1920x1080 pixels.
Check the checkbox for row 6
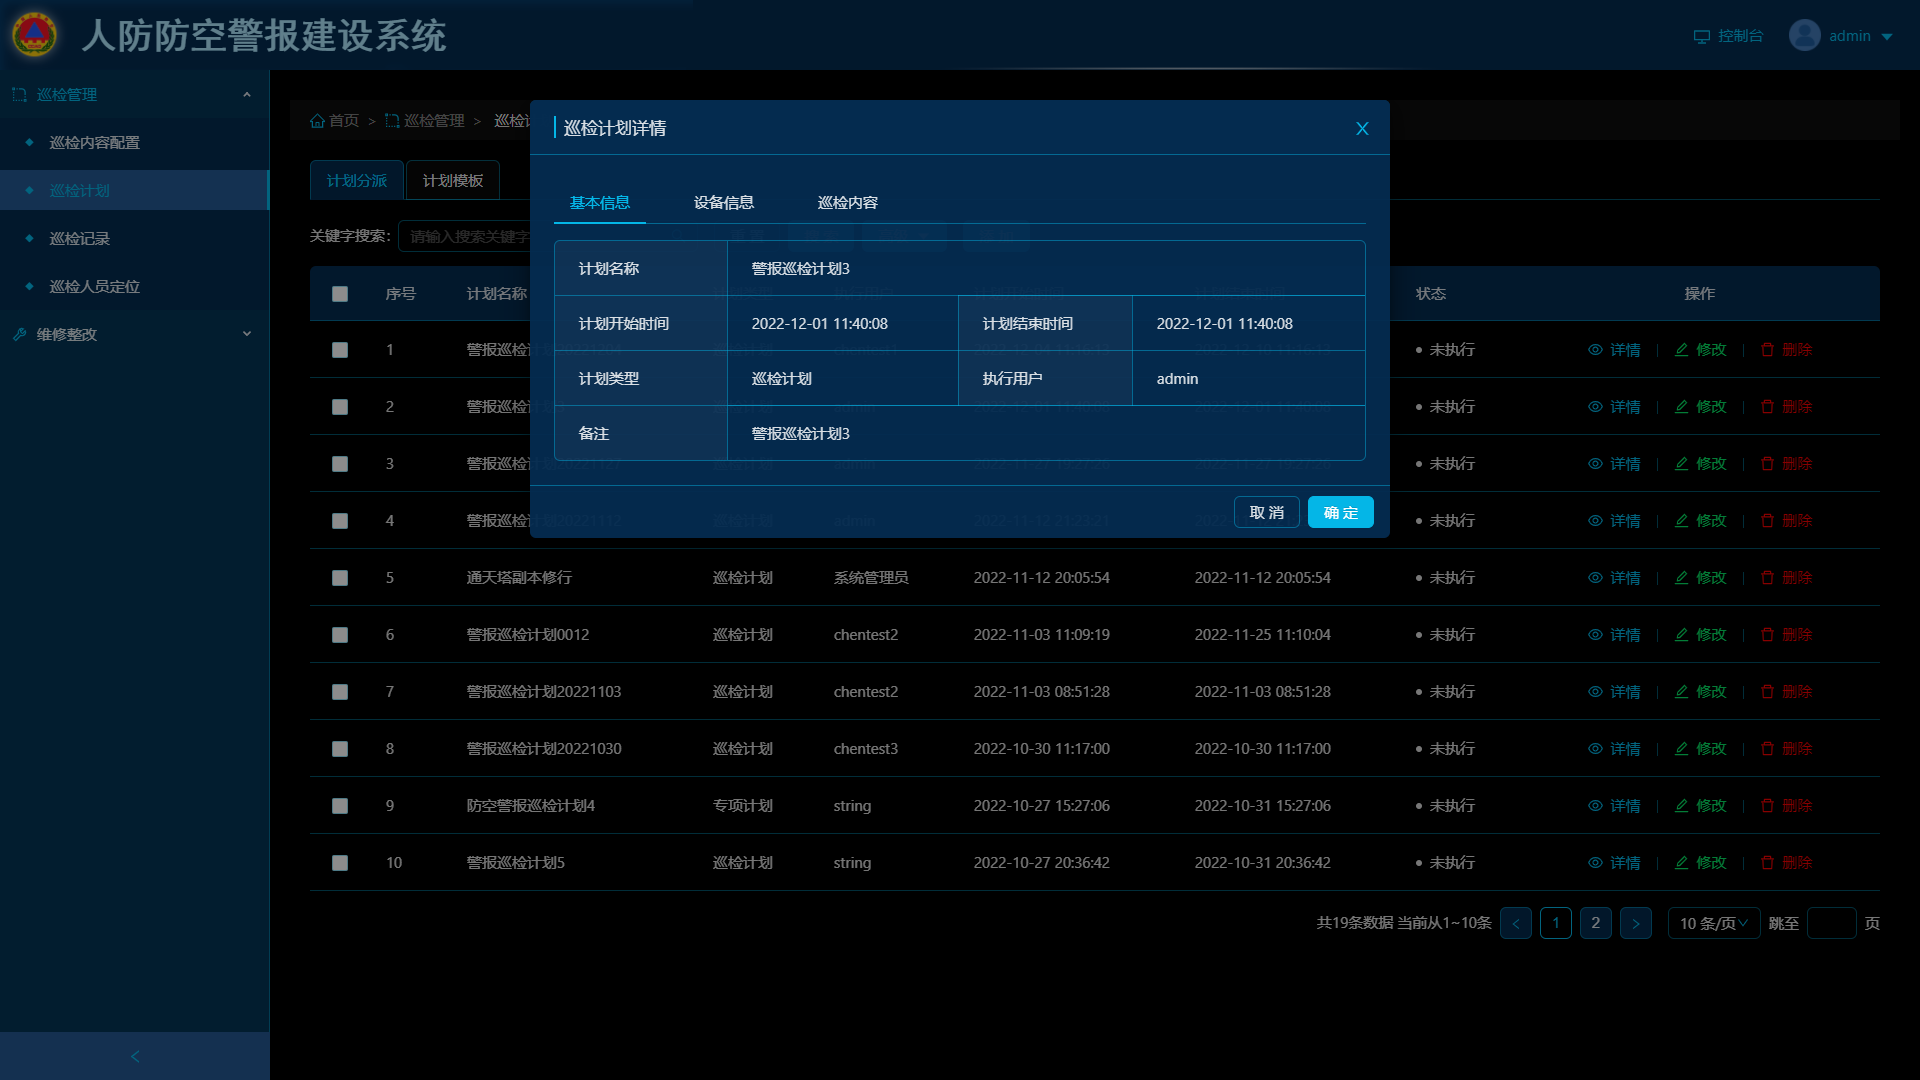click(340, 635)
